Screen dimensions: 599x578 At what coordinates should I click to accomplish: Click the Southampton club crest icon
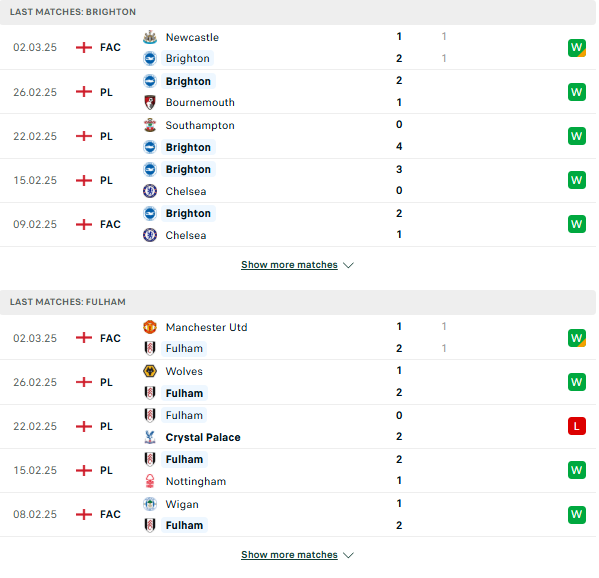(x=150, y=125)
